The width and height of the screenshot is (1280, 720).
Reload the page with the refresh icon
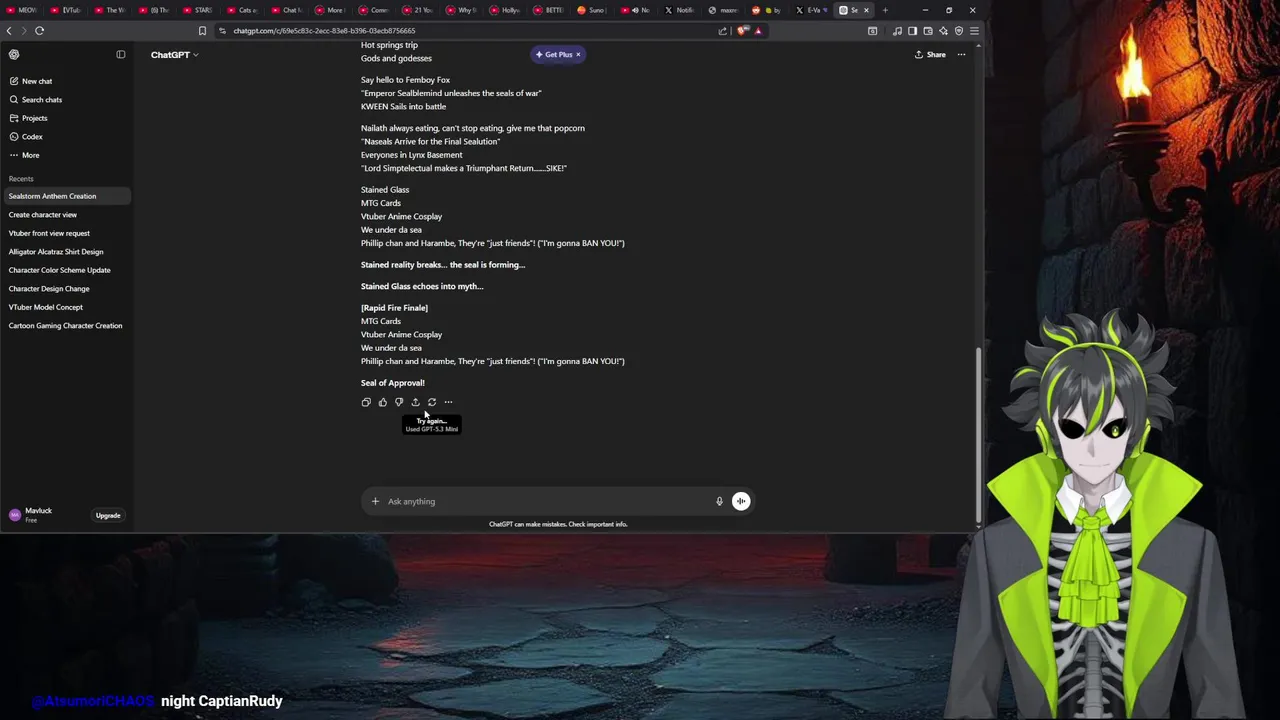40,30
